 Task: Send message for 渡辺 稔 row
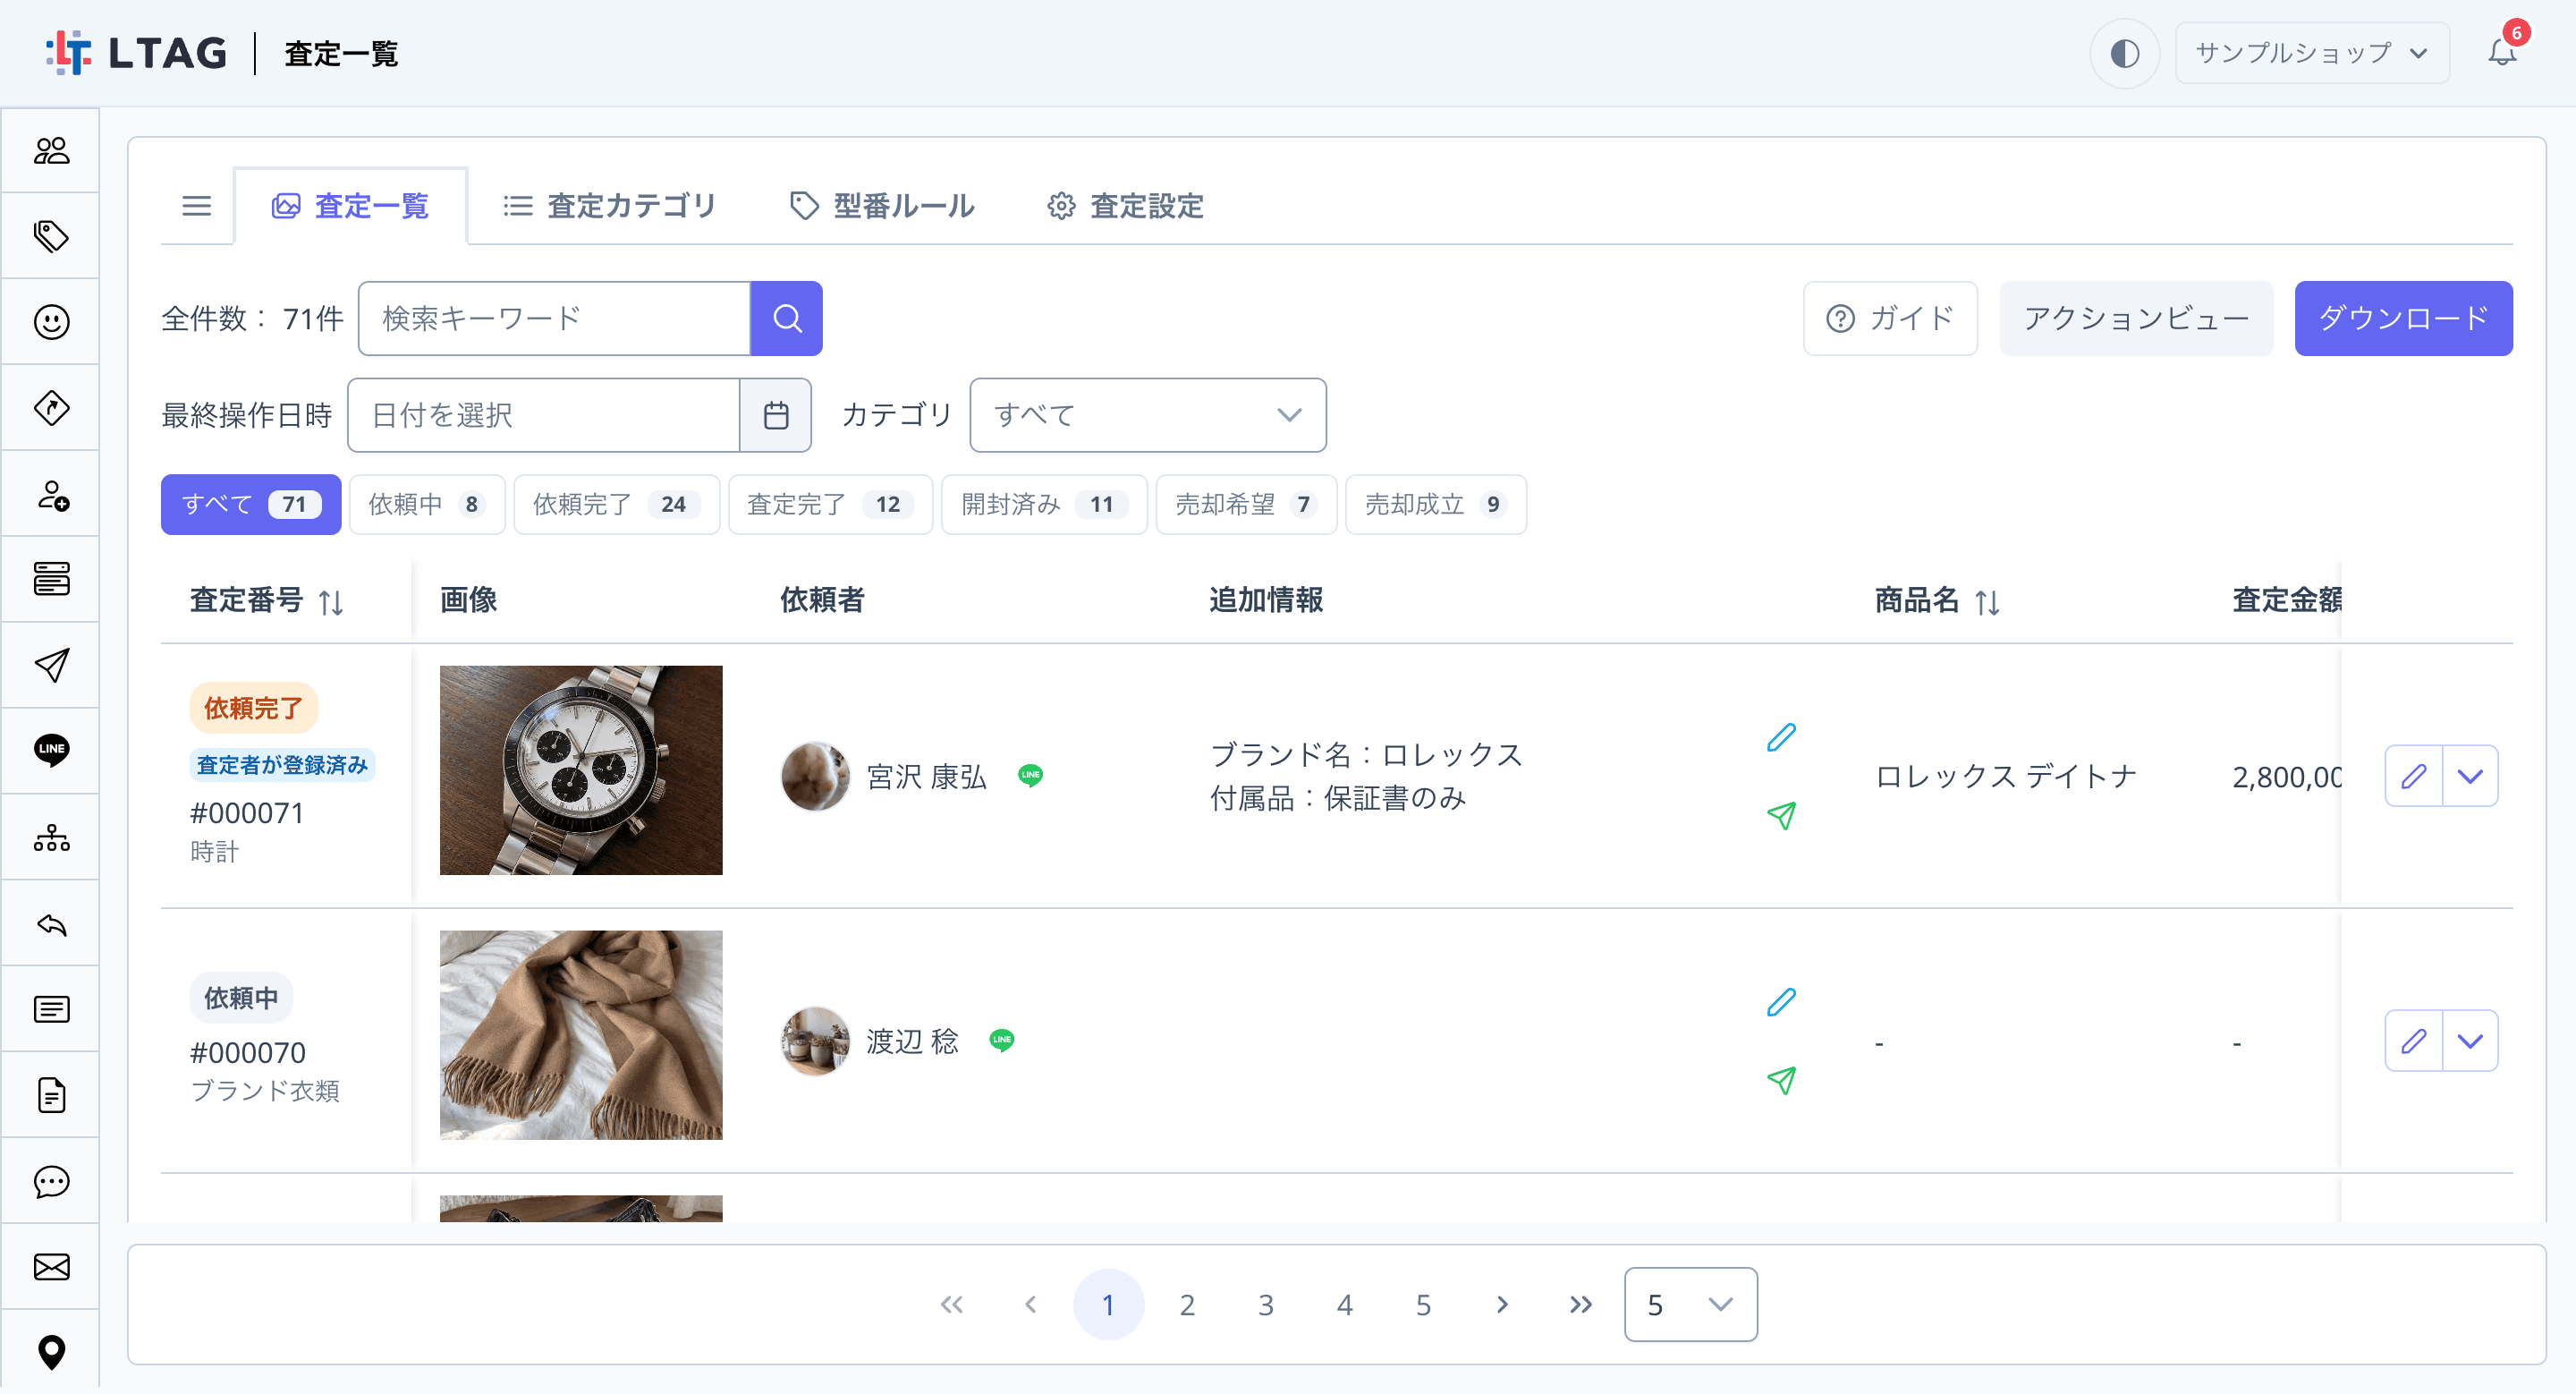[x=1781, y=1080]
